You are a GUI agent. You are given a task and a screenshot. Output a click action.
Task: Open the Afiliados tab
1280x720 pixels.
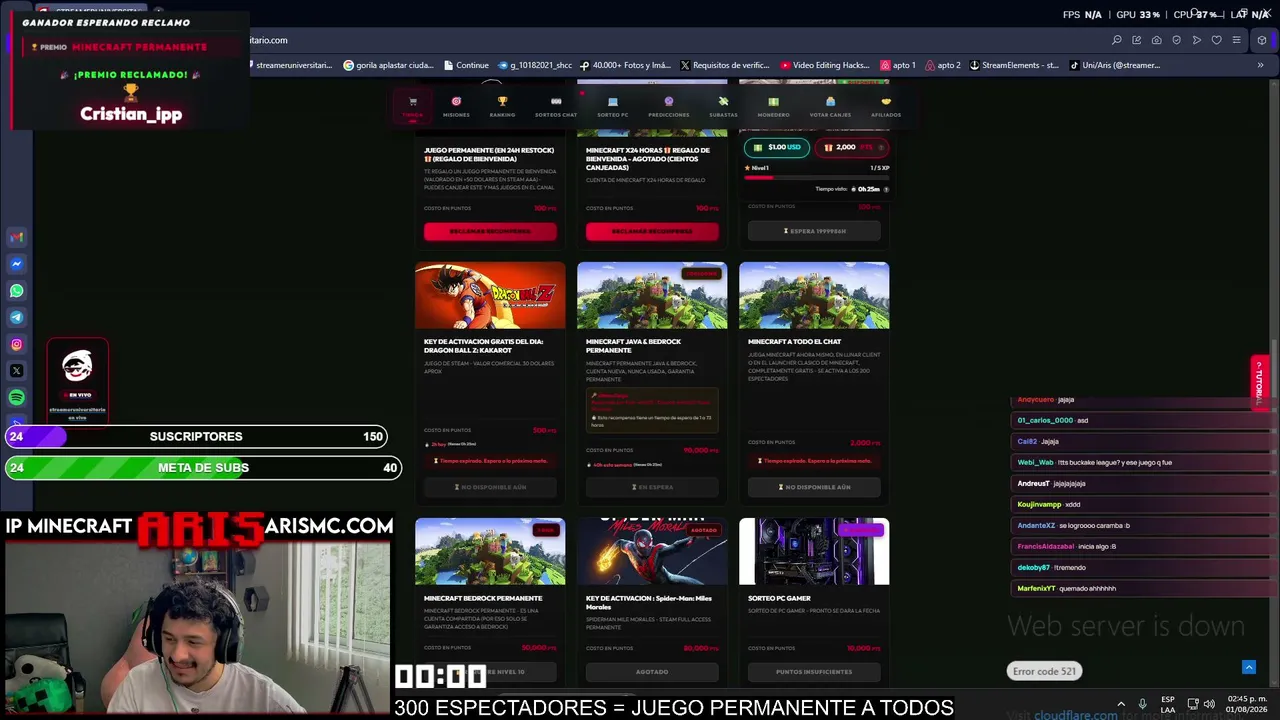(x=886, y=106)
